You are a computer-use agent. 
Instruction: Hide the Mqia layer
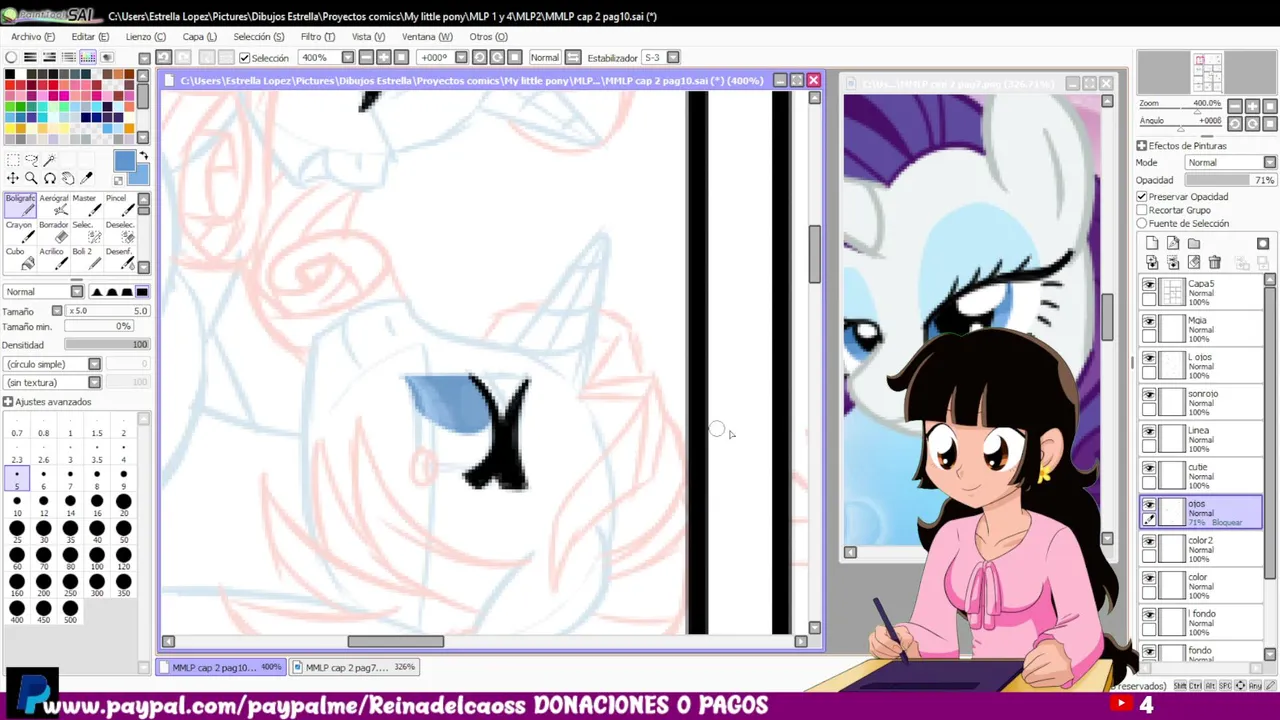1149,322
